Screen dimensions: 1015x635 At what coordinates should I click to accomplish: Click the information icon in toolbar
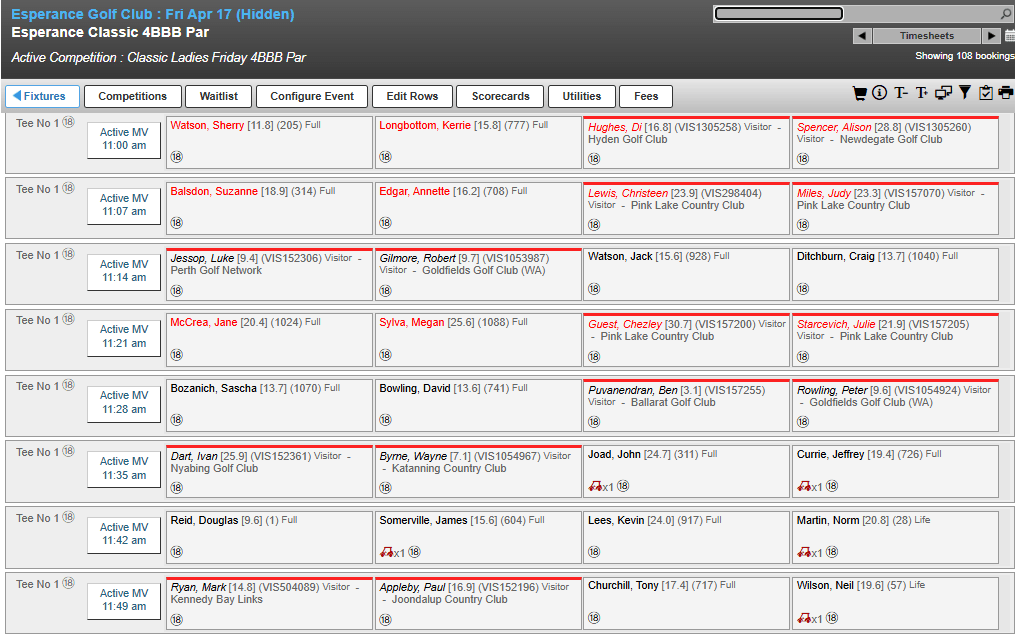click(x=880, y=93)
